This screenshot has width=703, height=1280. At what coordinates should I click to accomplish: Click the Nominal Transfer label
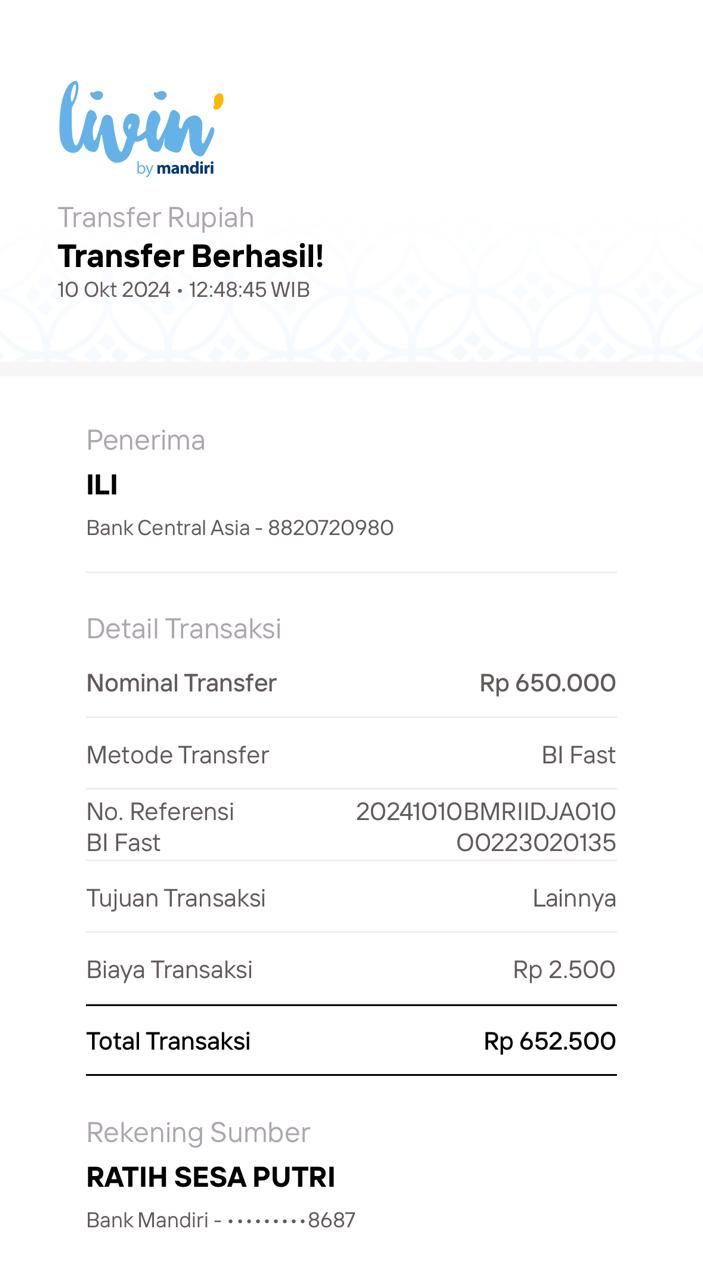[x=181, y=683]
